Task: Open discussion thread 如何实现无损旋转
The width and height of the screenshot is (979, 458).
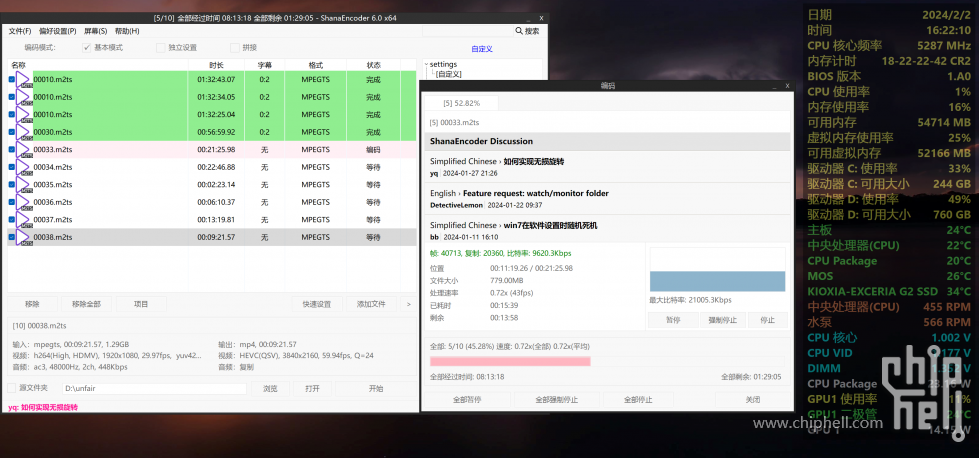Action: pos(533,162)
